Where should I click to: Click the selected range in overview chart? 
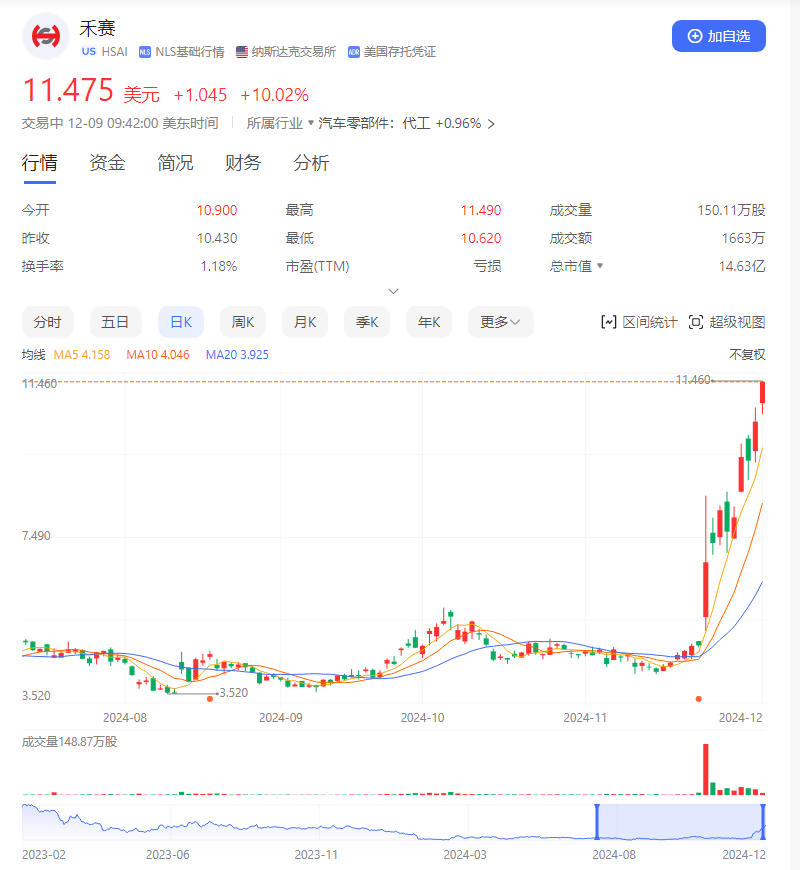pos(680,822)
